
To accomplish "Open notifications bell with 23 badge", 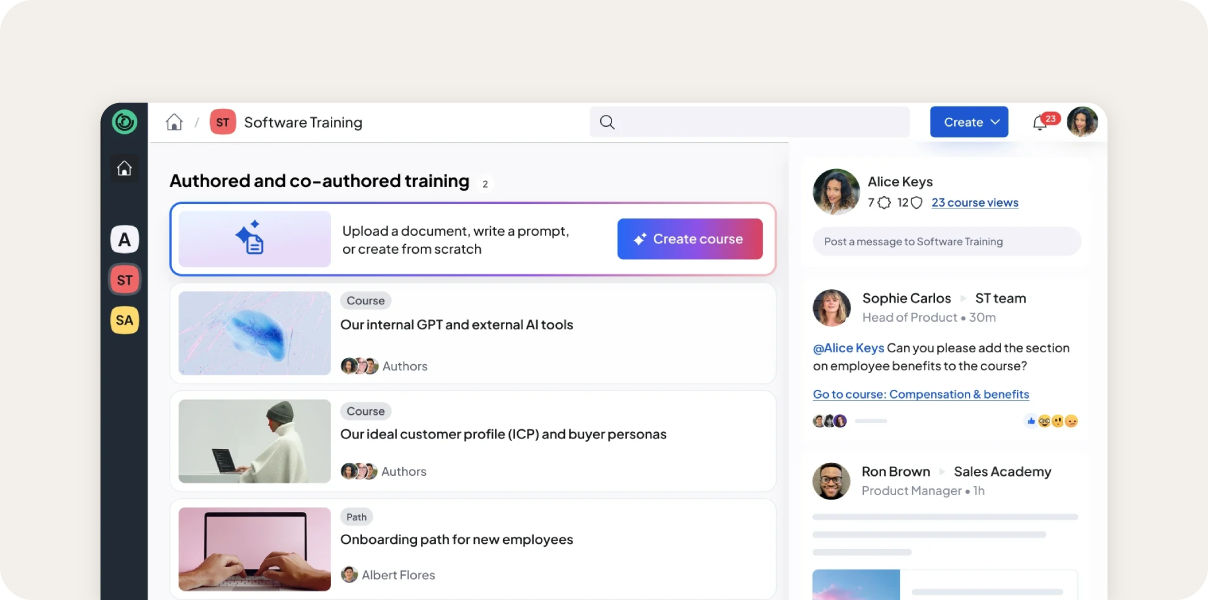I will (1040, 123).
